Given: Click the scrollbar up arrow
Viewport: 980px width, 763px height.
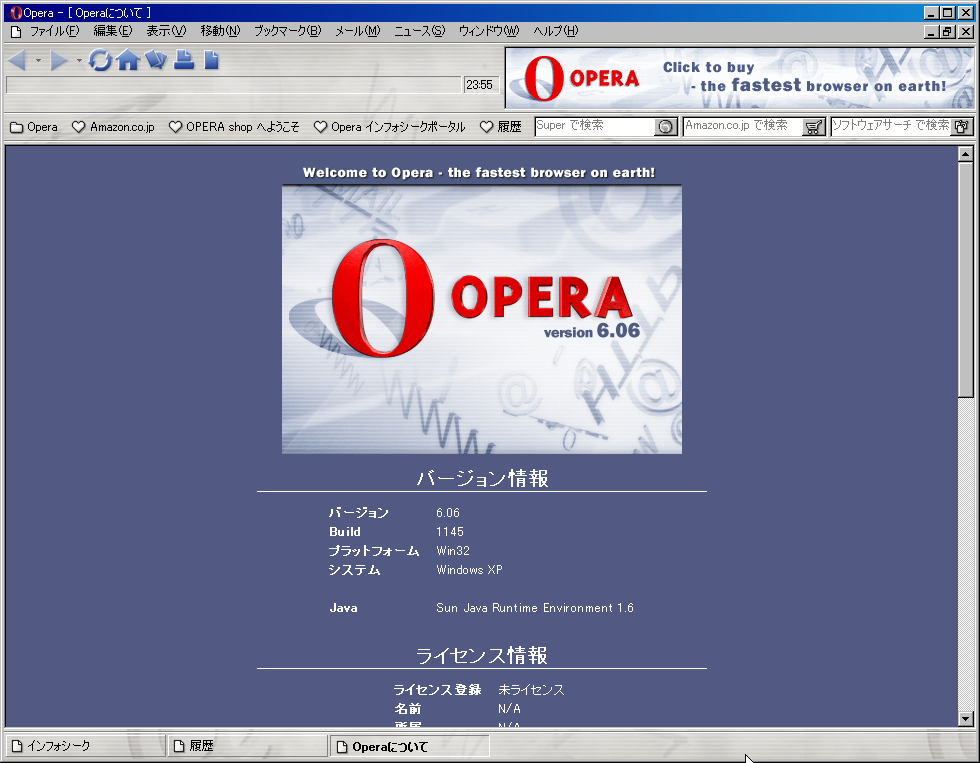Looking at the screenshot, I should click(x=966, y=154).
